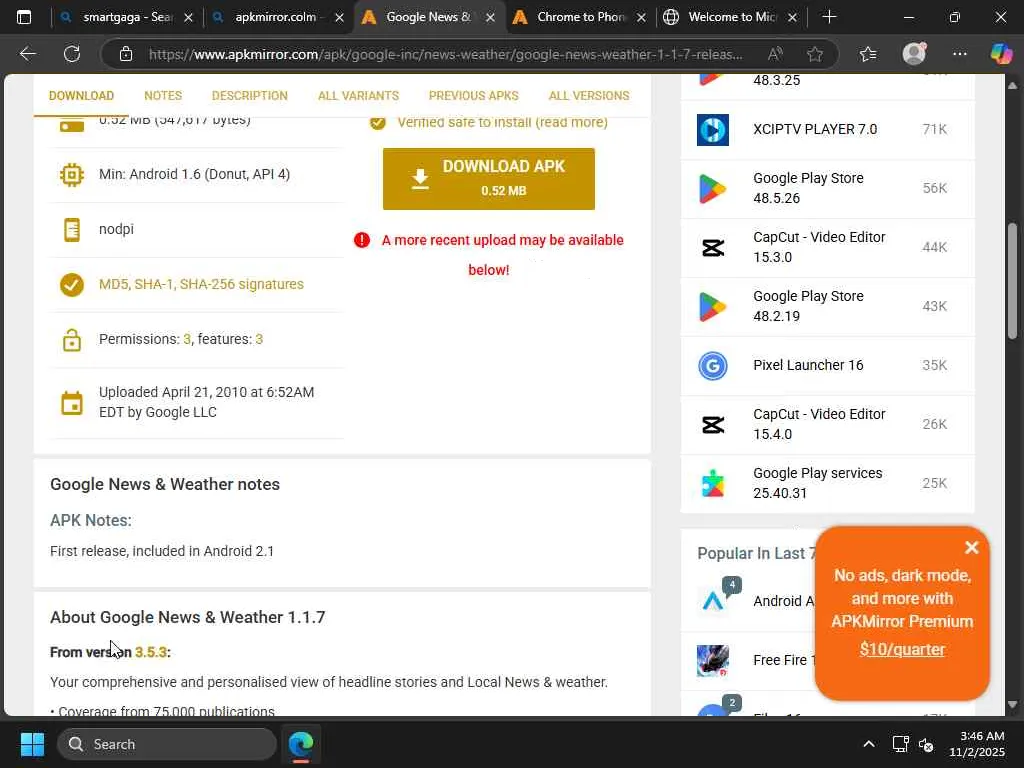Image resolution: width=1024 pixels, height=768 pixels.
Task: Open the $10/quarter premium link
Action: (x=902, y=649)
